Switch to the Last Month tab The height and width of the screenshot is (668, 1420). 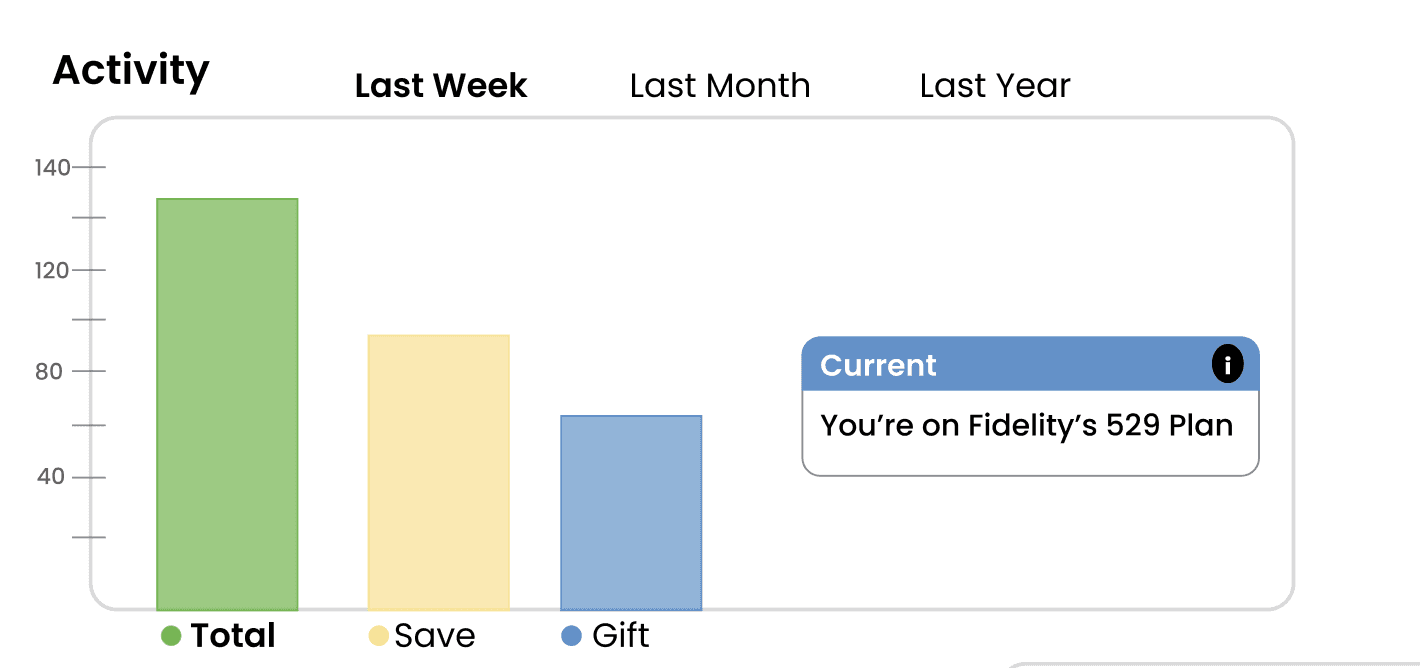point(720,86)
